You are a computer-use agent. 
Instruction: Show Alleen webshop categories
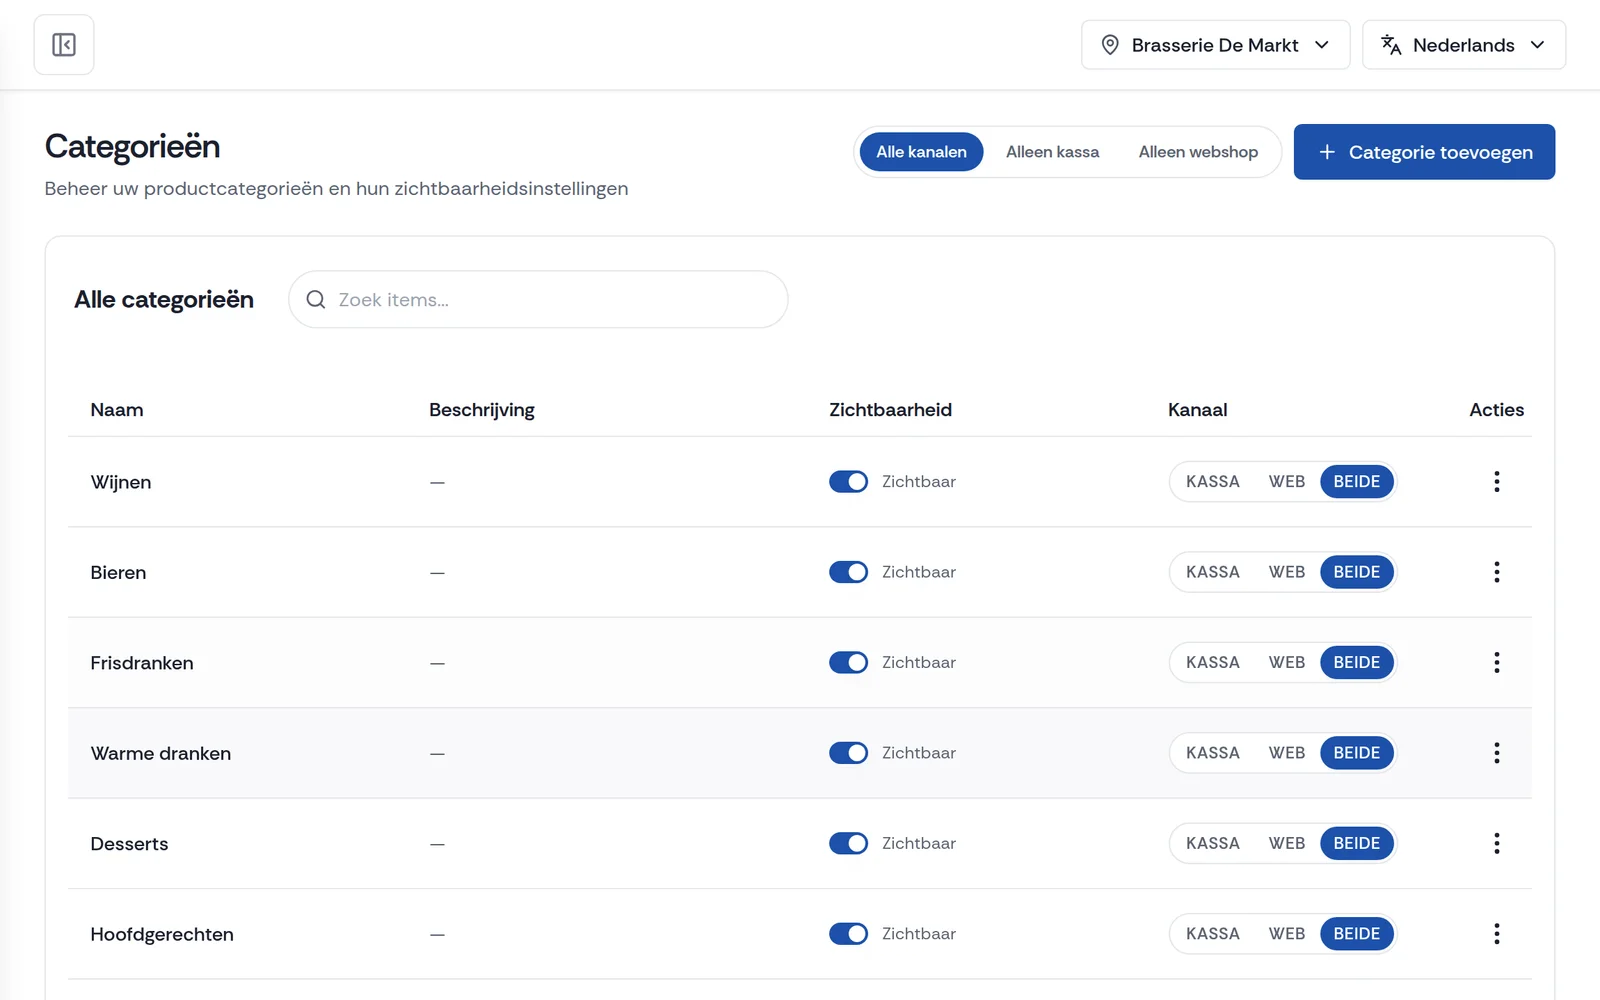pos(1198,152)
